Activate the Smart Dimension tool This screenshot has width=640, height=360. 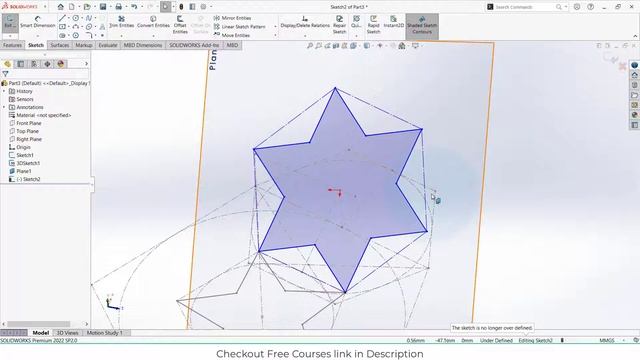click(38, 22)
